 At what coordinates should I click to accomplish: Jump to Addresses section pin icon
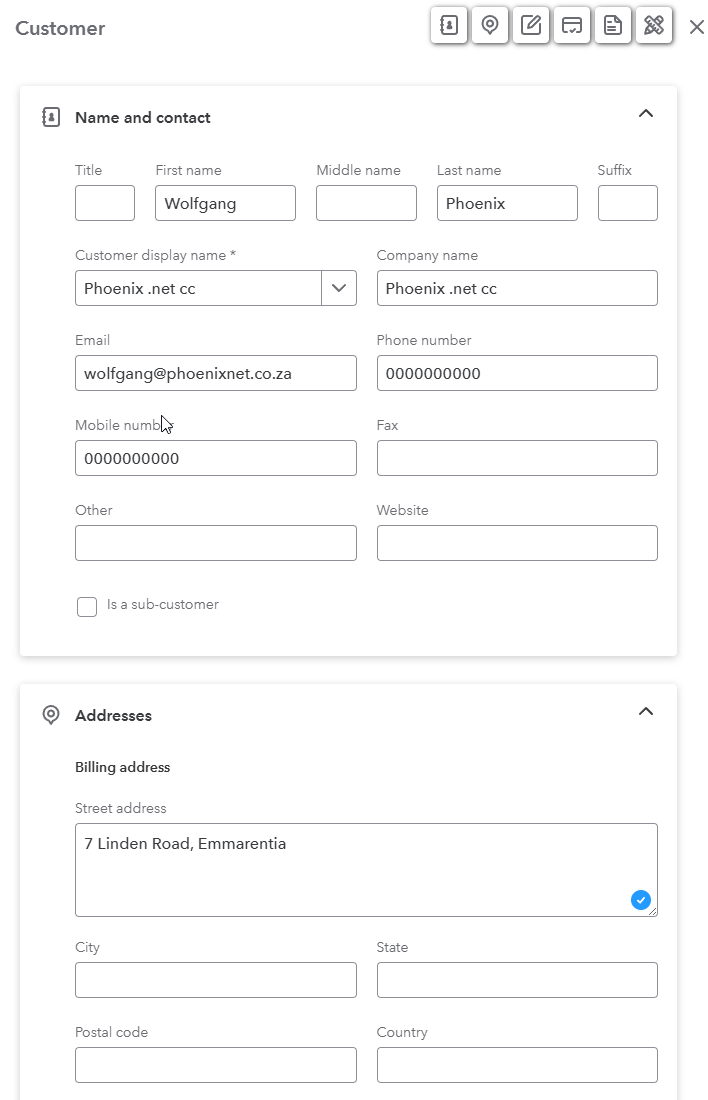tap(490, 26)
